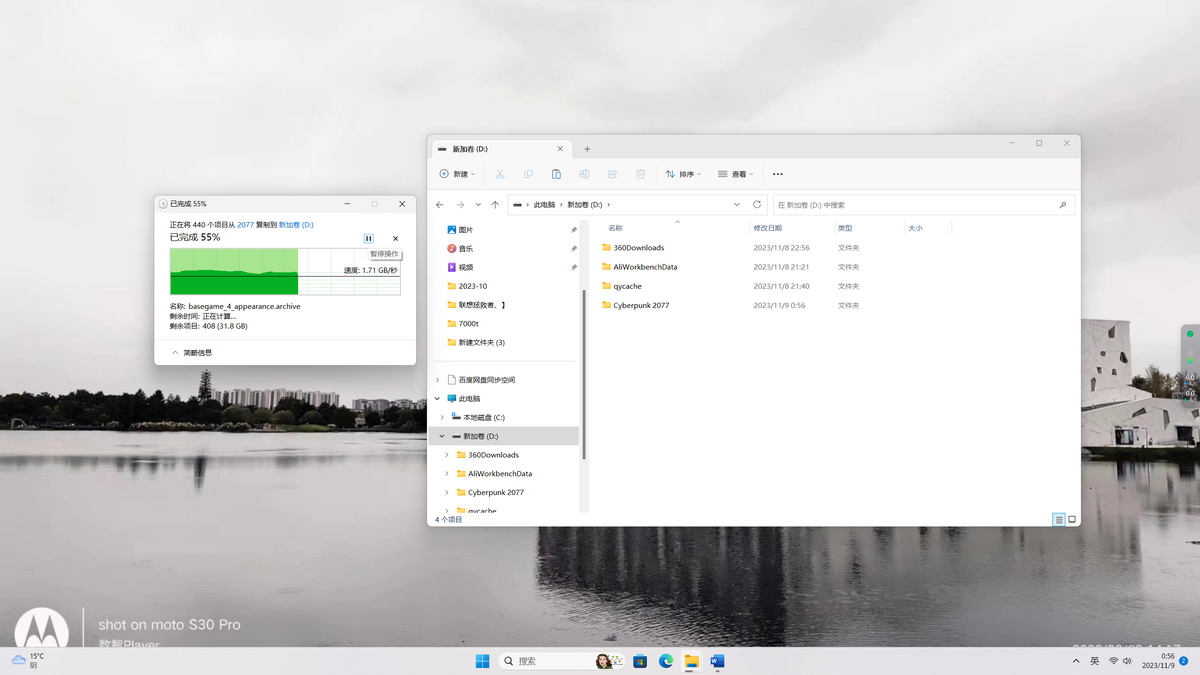Image resolution: width=1200 pixels, height=675 pixels.
Task: Refresh the folder view
Action: (757, 205)
